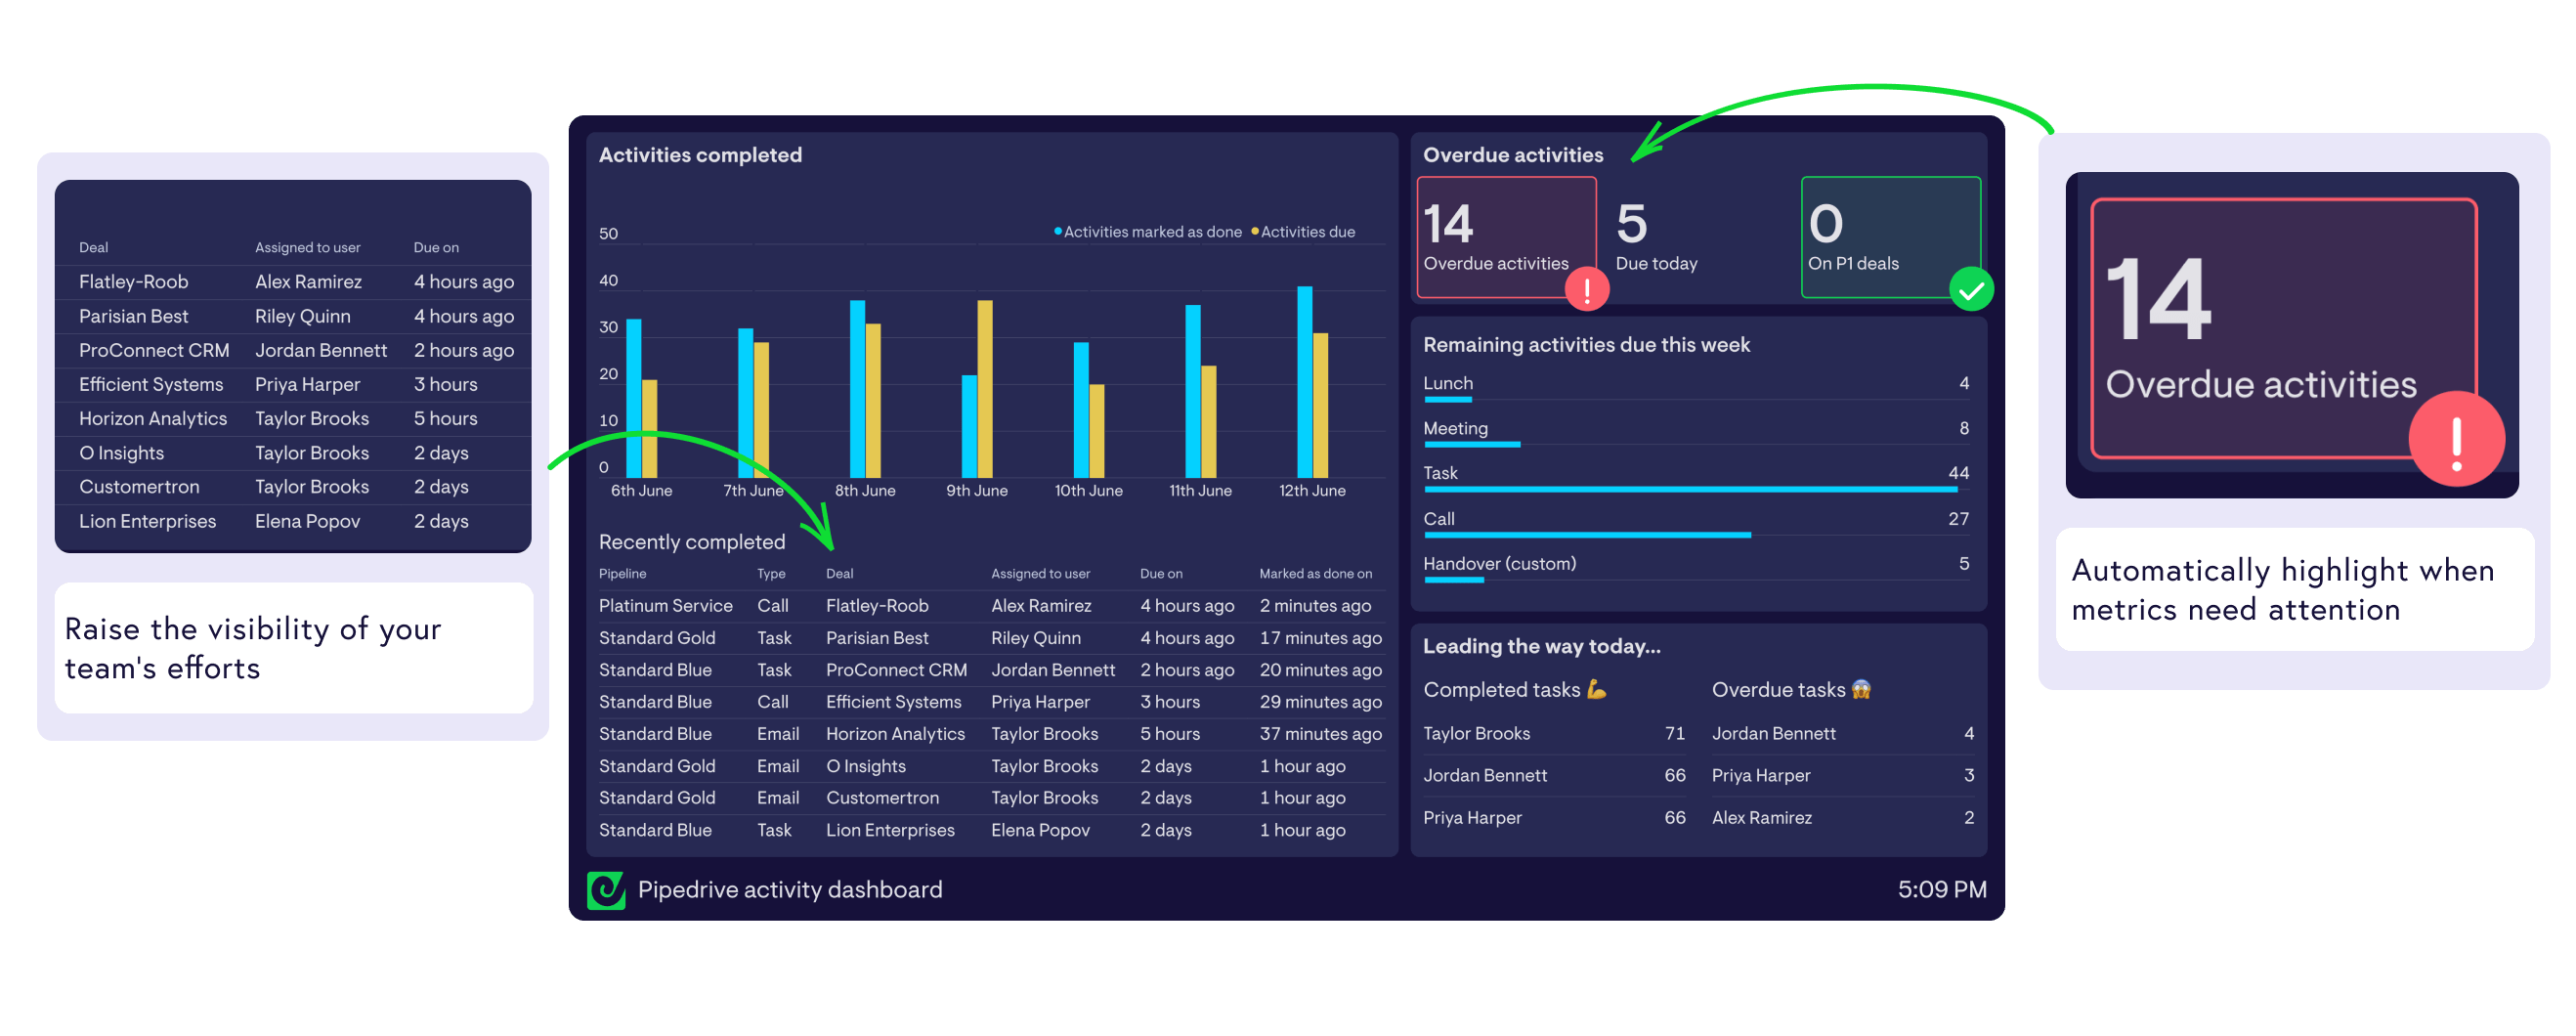Click the Meeting progress bar
This screenshot has width=2576, height=1036.
1472,445
